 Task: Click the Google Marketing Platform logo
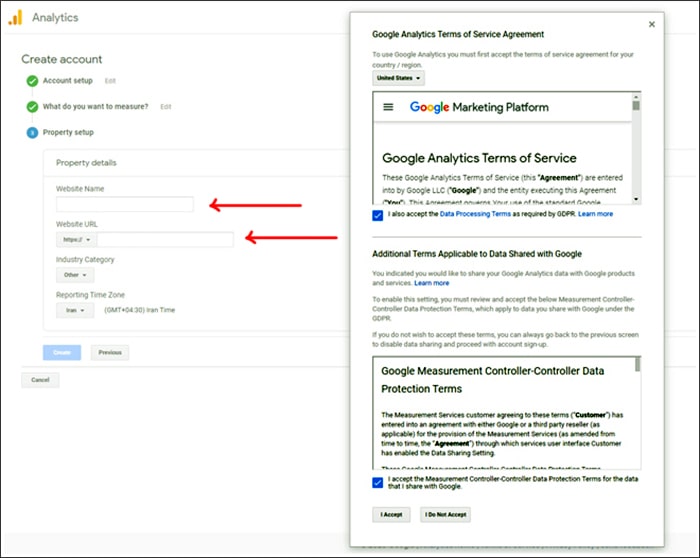click(x=479, y=107)
